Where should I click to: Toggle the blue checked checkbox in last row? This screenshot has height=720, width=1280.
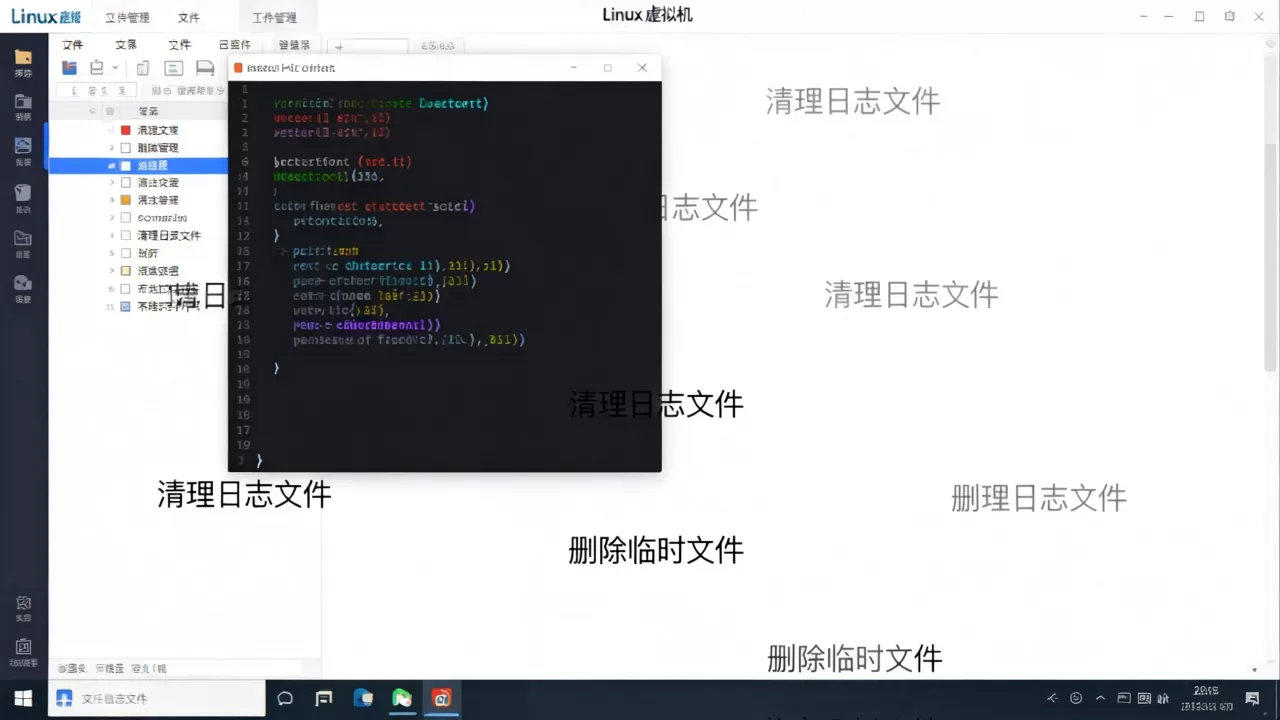click(125, 306)
